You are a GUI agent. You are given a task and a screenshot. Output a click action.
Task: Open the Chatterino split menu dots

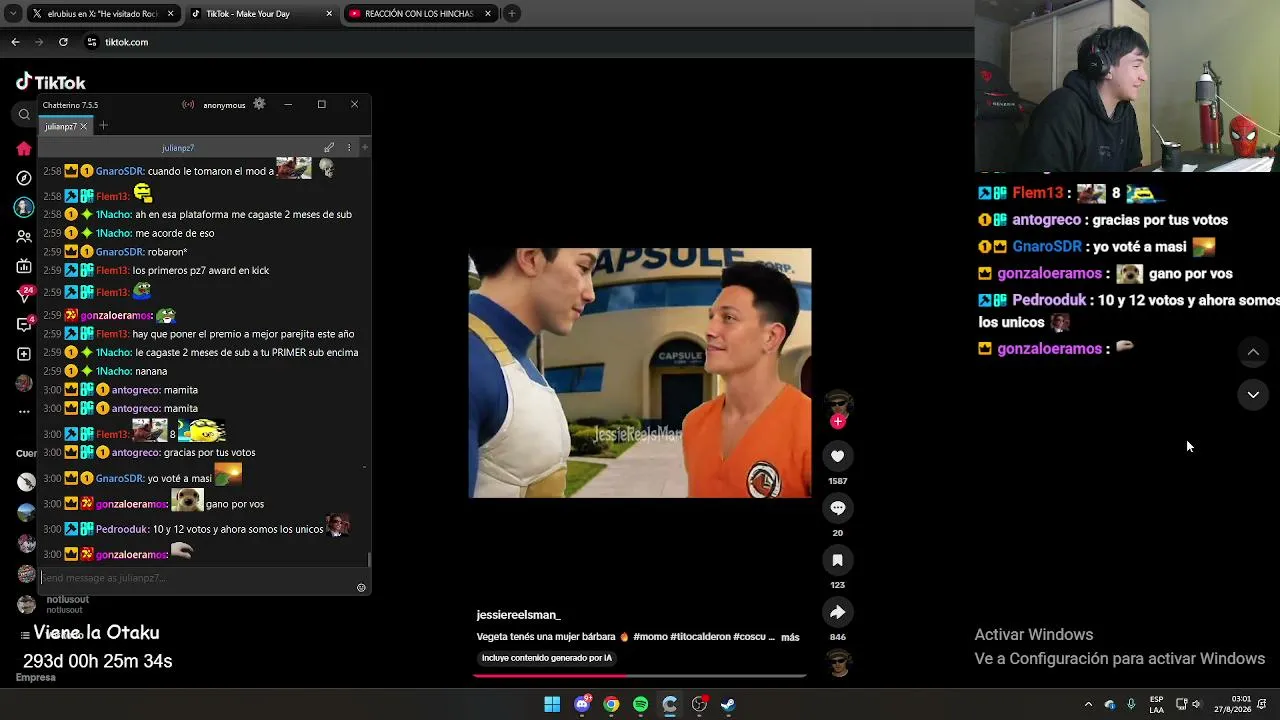[x=349, y=147]
